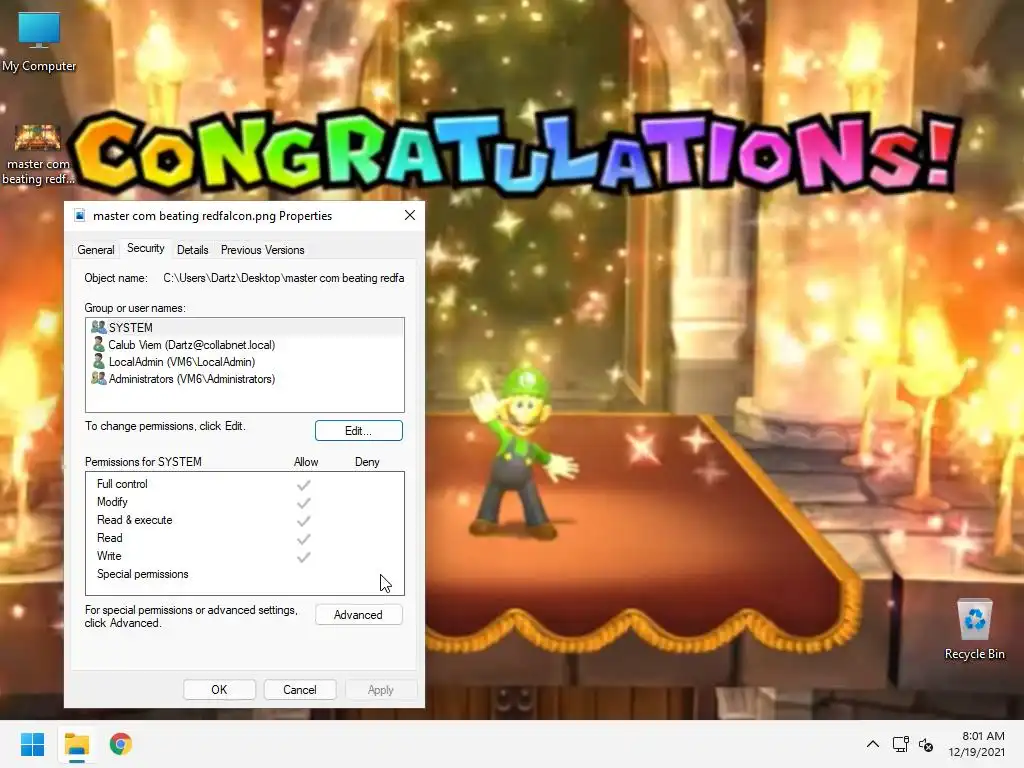
Task: Confirm the dialog with OK
Action: (219, 690)
